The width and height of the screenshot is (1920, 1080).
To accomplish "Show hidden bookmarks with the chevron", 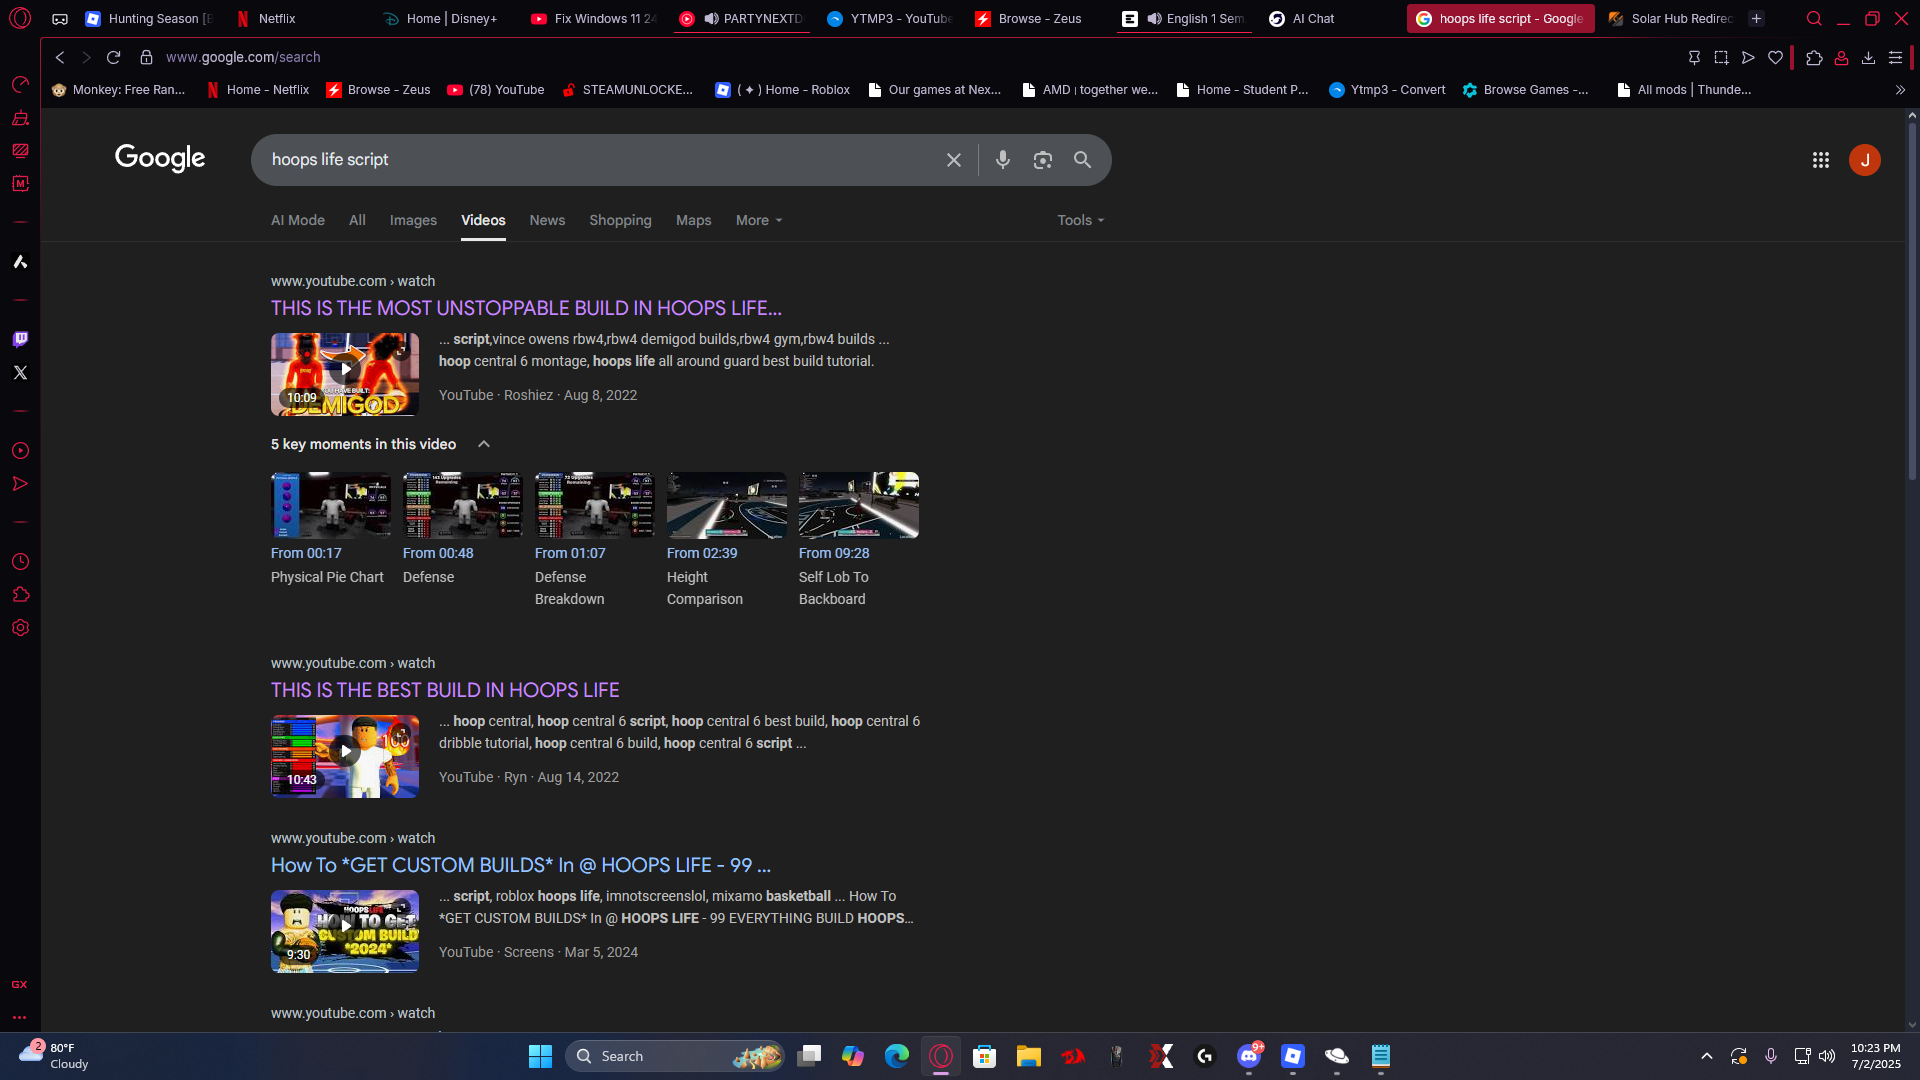I will point(1900,90).
